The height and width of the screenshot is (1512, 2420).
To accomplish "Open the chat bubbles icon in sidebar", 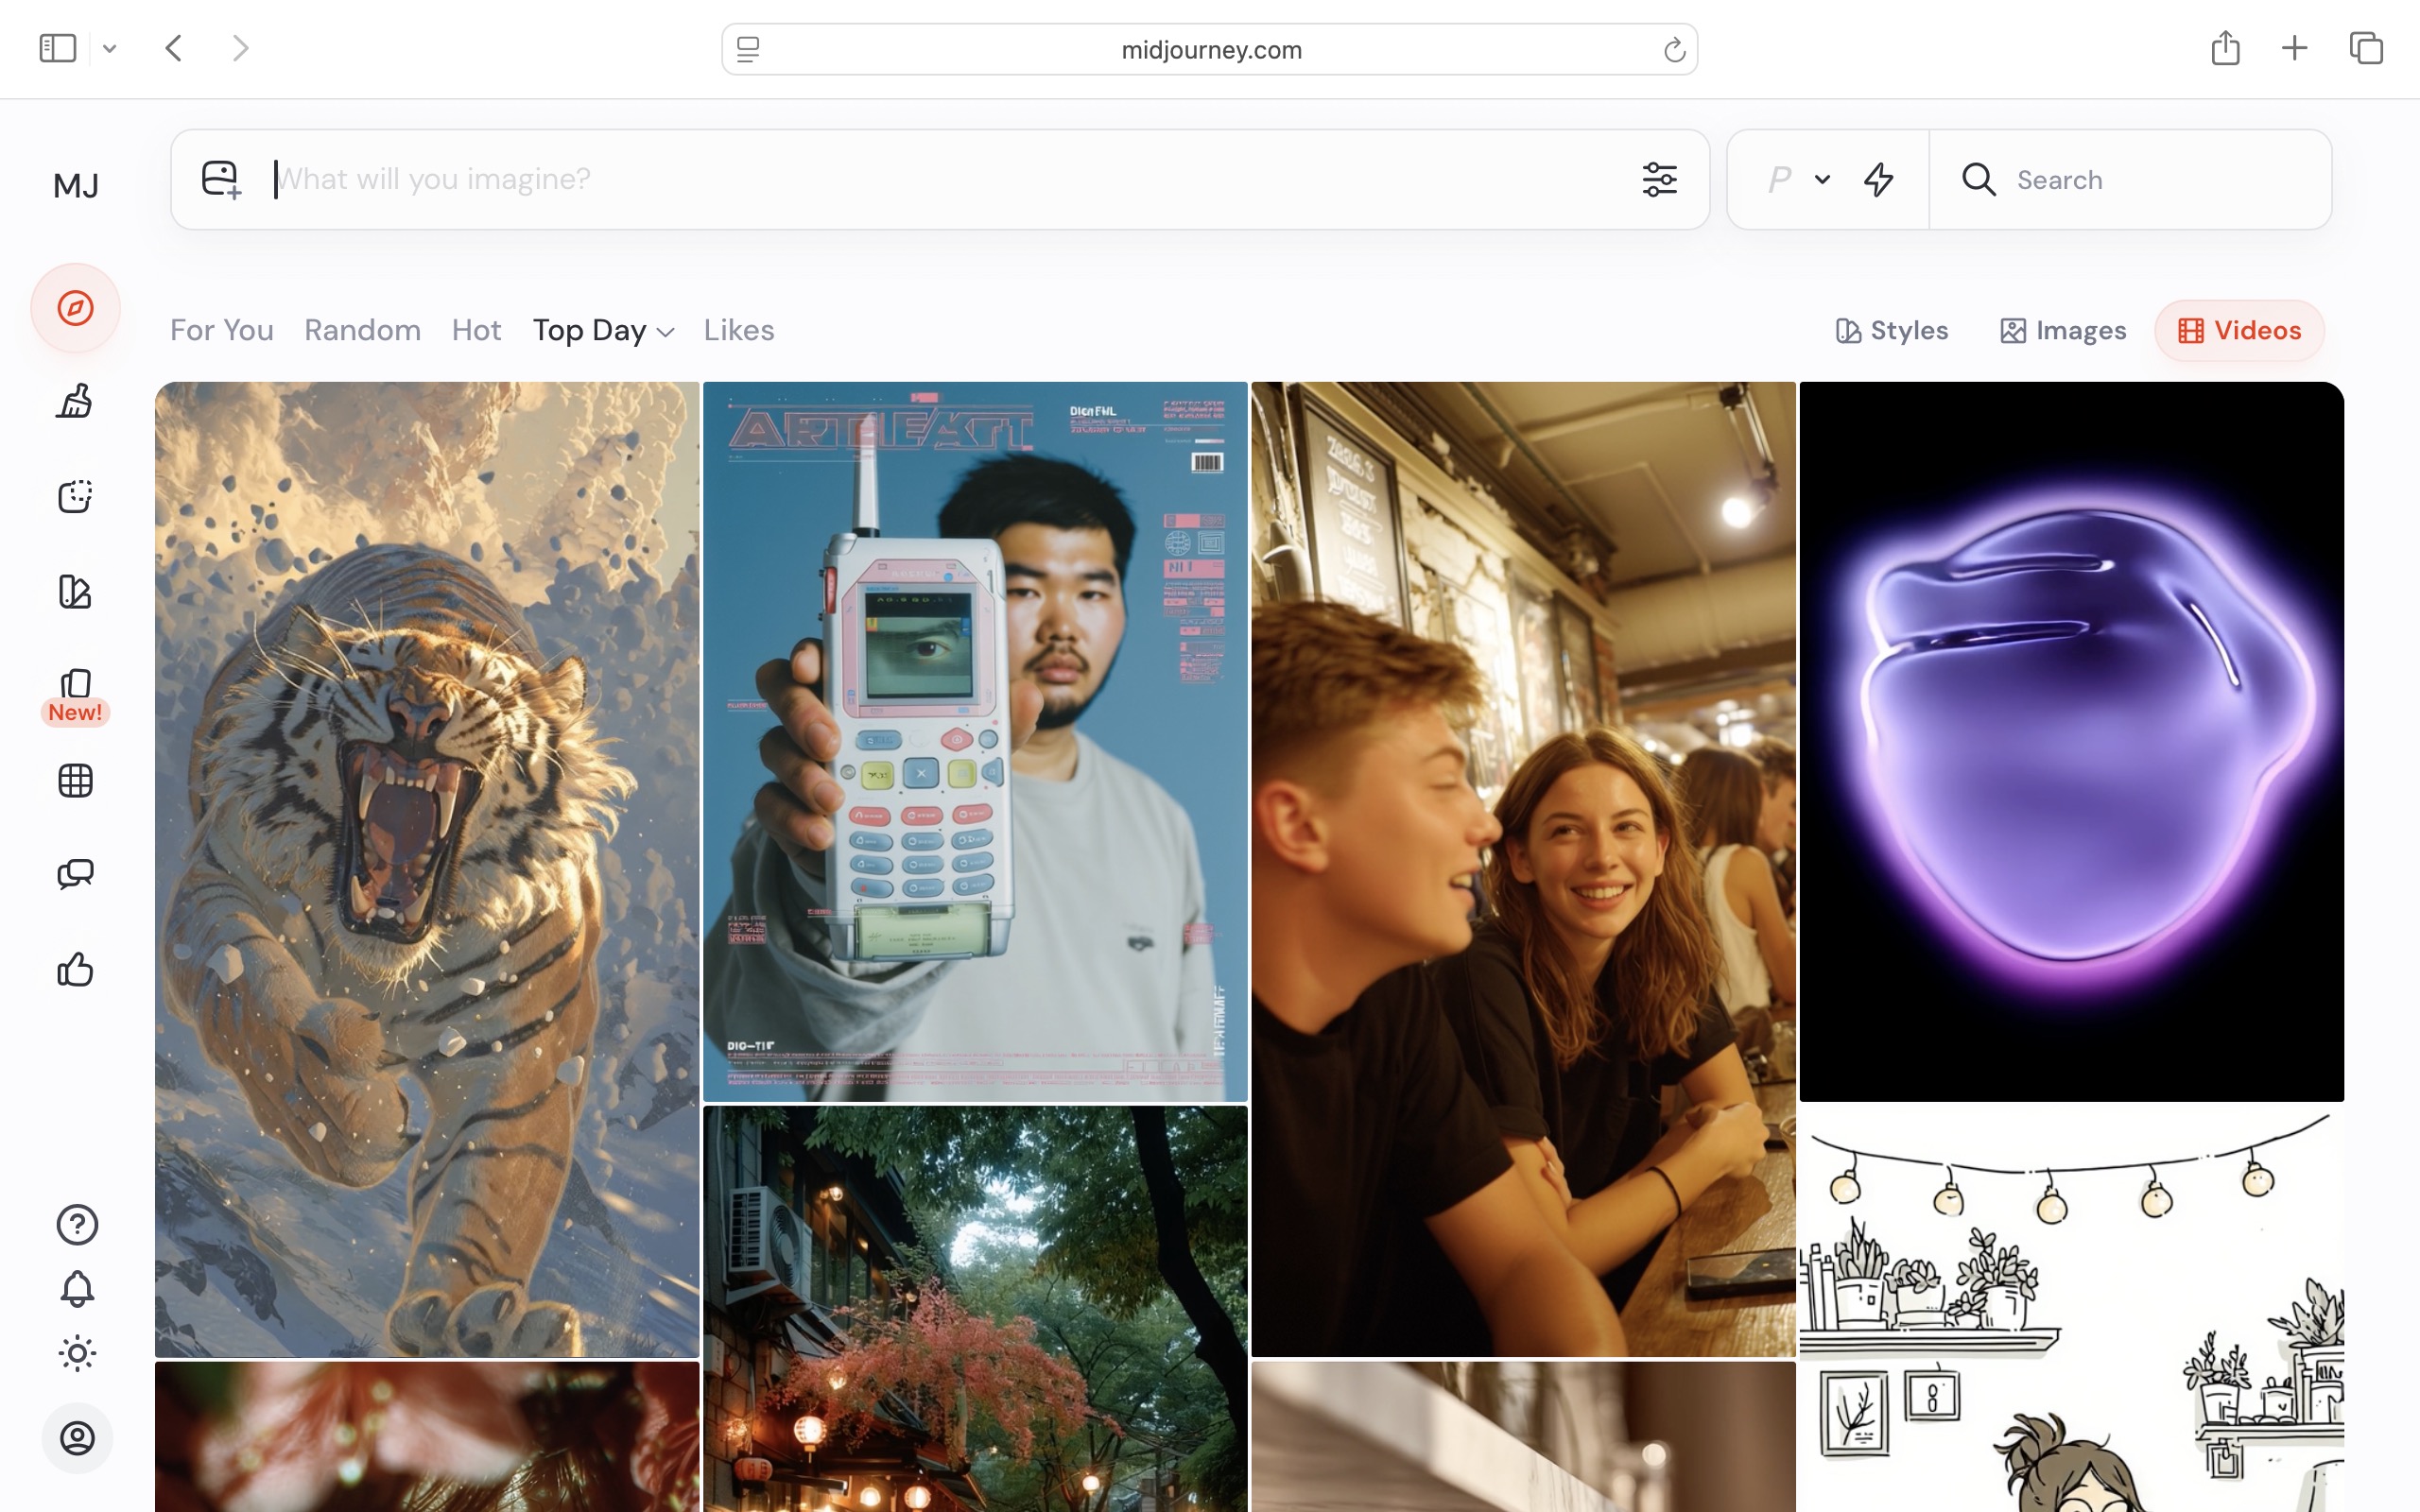I will pyautogui.click(x=75, y=874).
